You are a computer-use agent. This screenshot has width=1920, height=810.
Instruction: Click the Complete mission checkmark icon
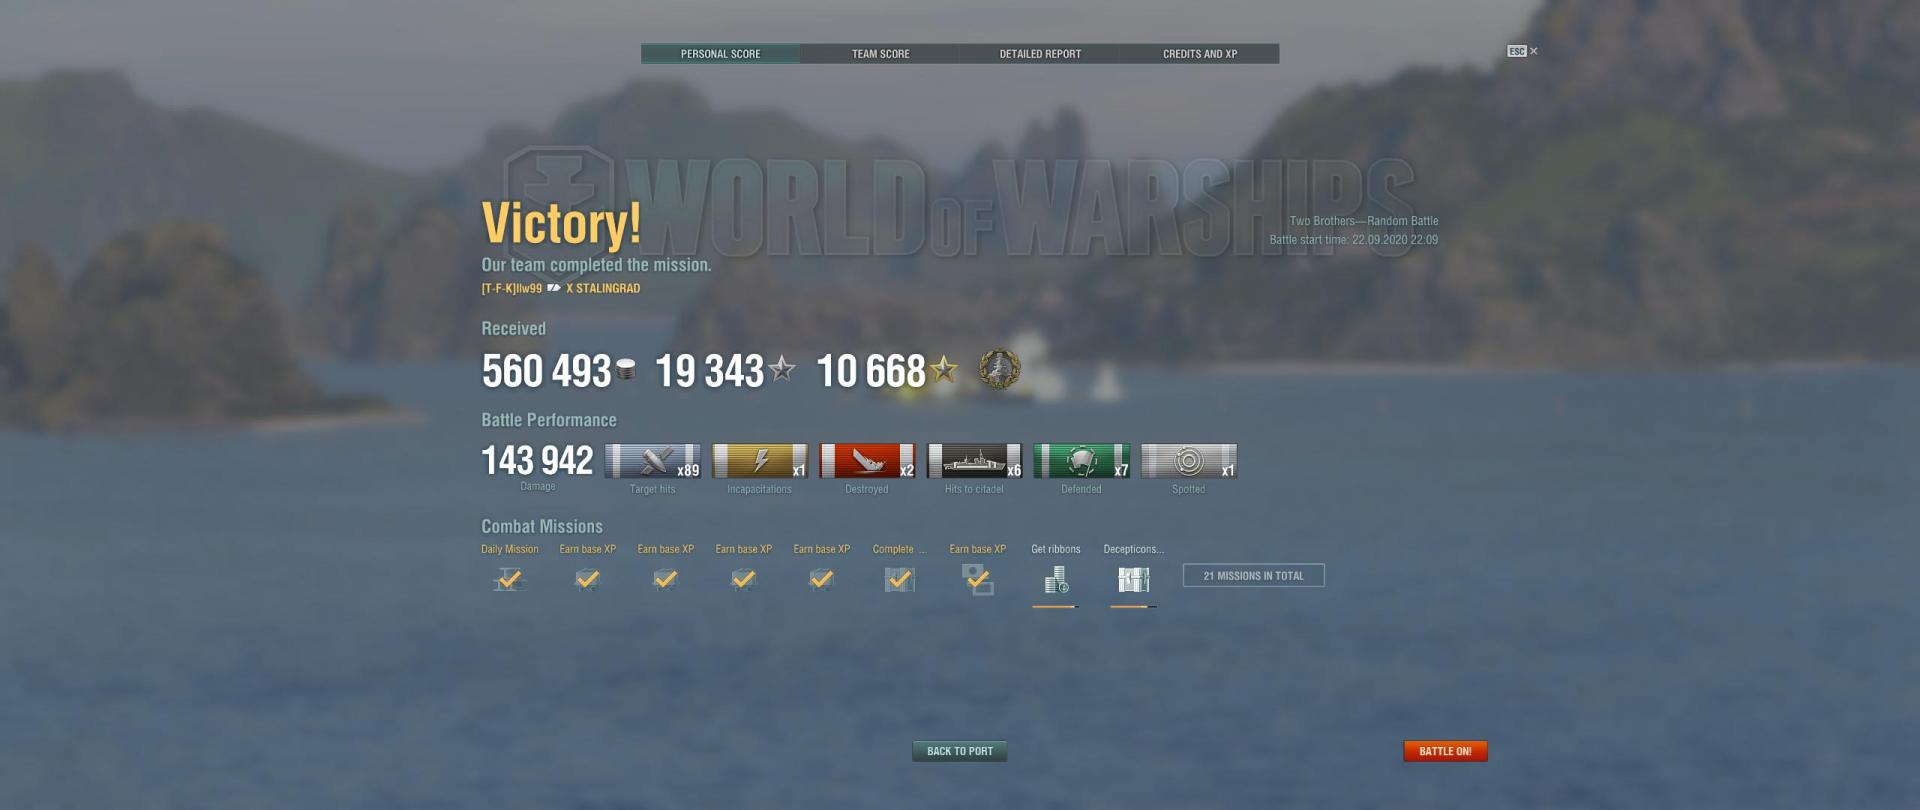[899, 579]
